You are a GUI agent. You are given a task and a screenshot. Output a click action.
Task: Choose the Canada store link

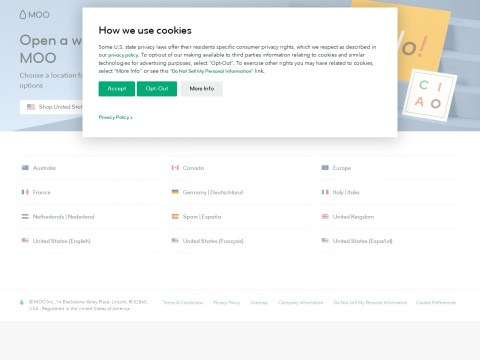coord(193,168)
